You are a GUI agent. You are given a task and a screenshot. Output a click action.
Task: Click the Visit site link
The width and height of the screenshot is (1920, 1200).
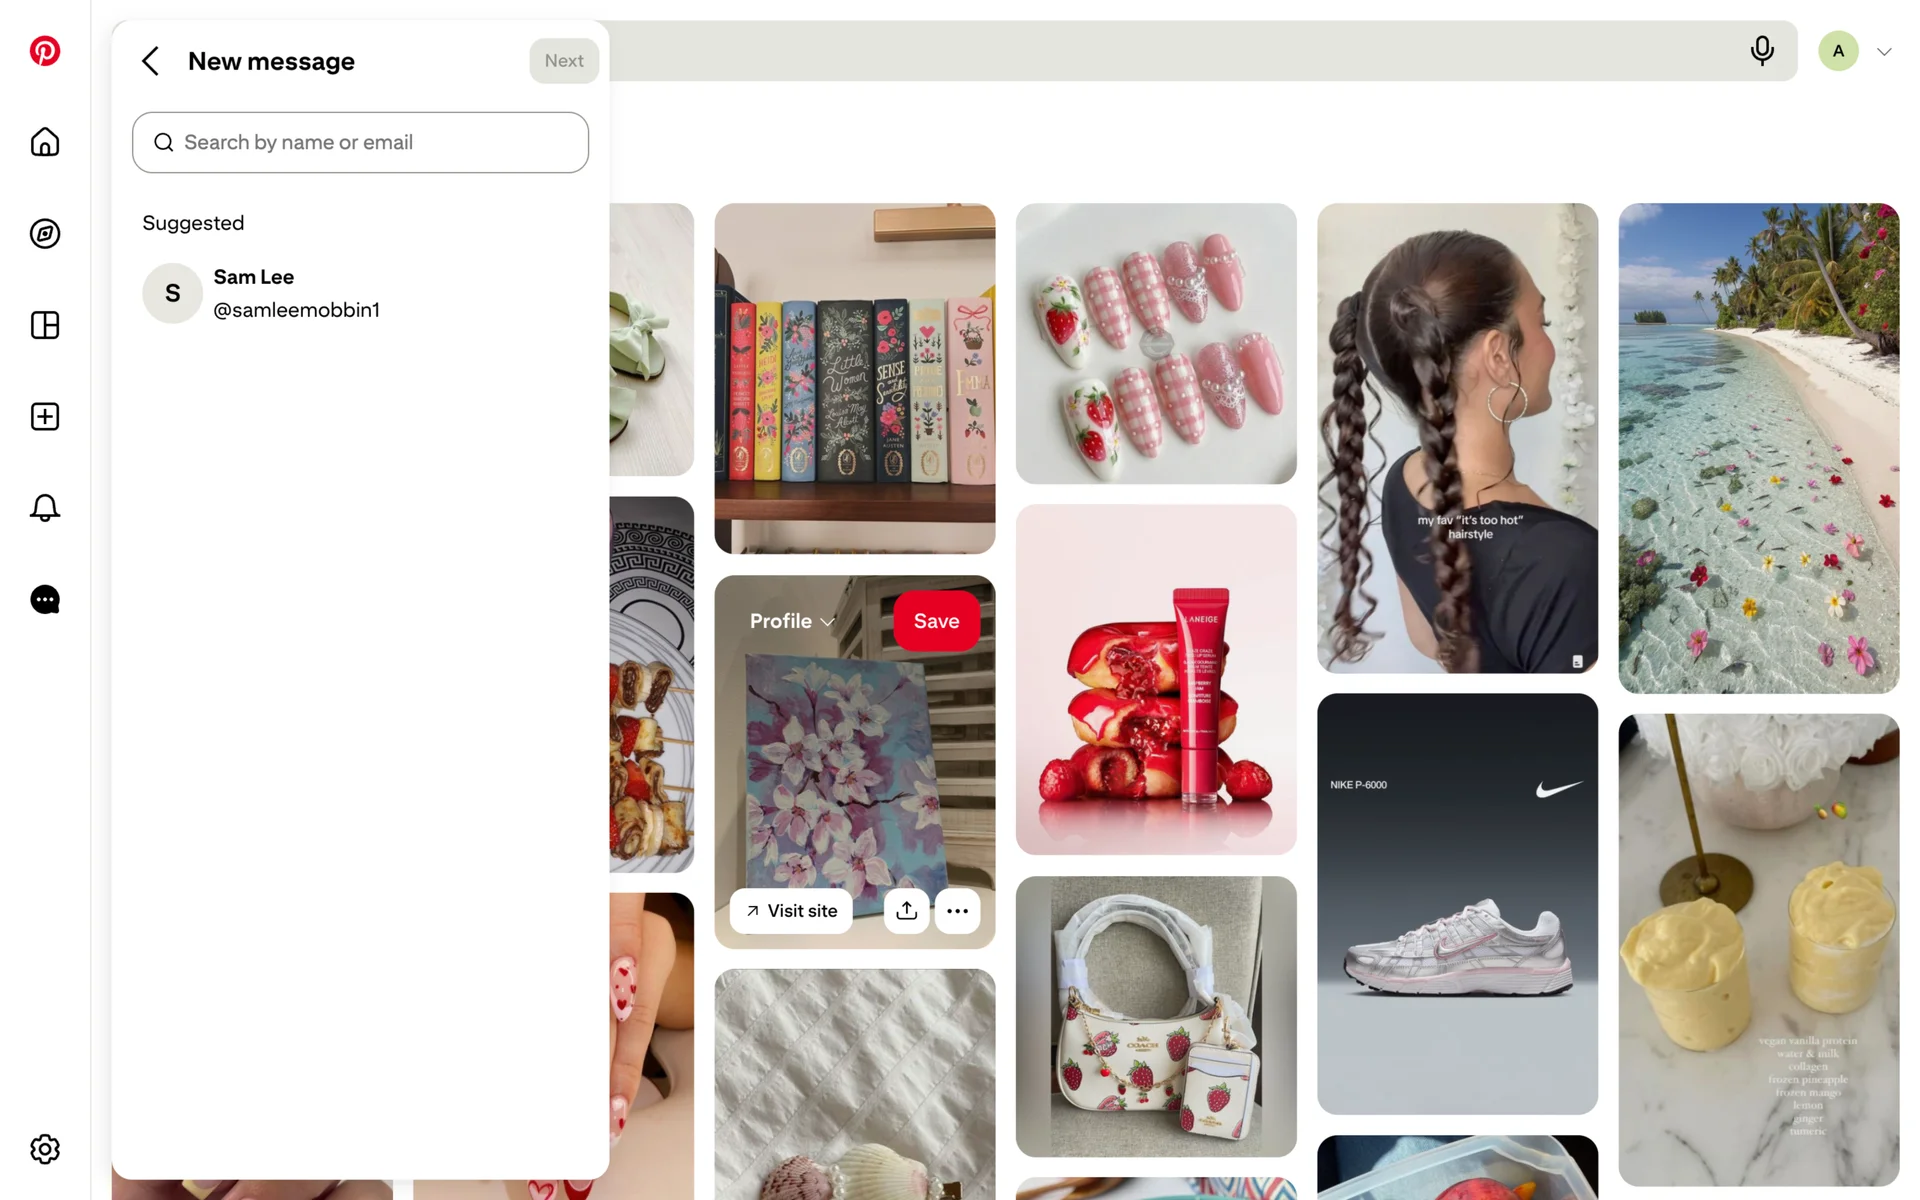pos(791,910)
